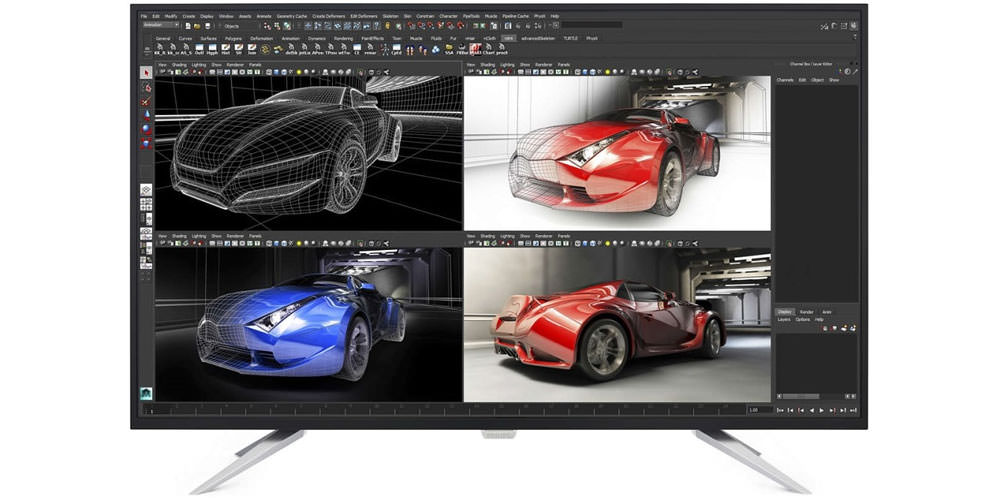The height and width of the screenshot is (500, 1000).
Task: Select the Scale tool in toolbox
Action: 146,143
